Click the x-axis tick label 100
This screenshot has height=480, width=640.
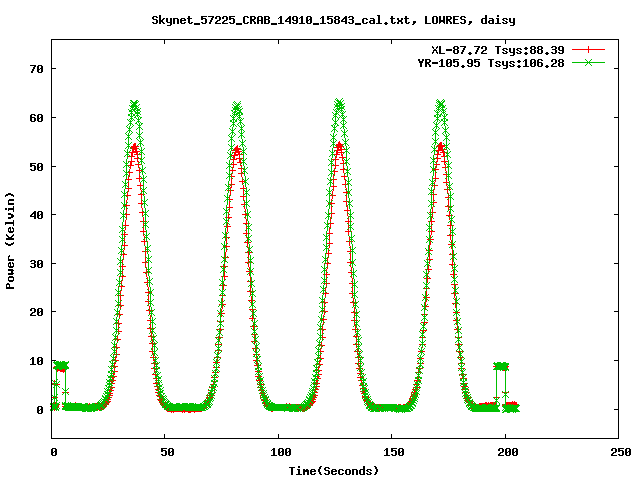click(281, 452)
